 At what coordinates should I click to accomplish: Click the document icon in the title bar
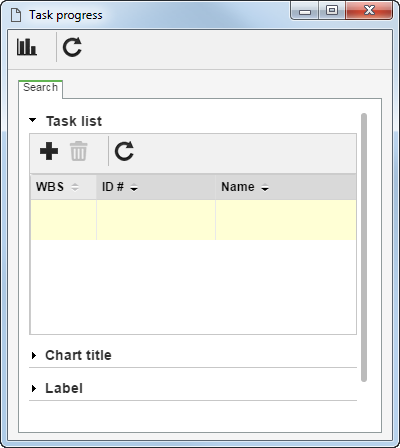coord(16,15)
